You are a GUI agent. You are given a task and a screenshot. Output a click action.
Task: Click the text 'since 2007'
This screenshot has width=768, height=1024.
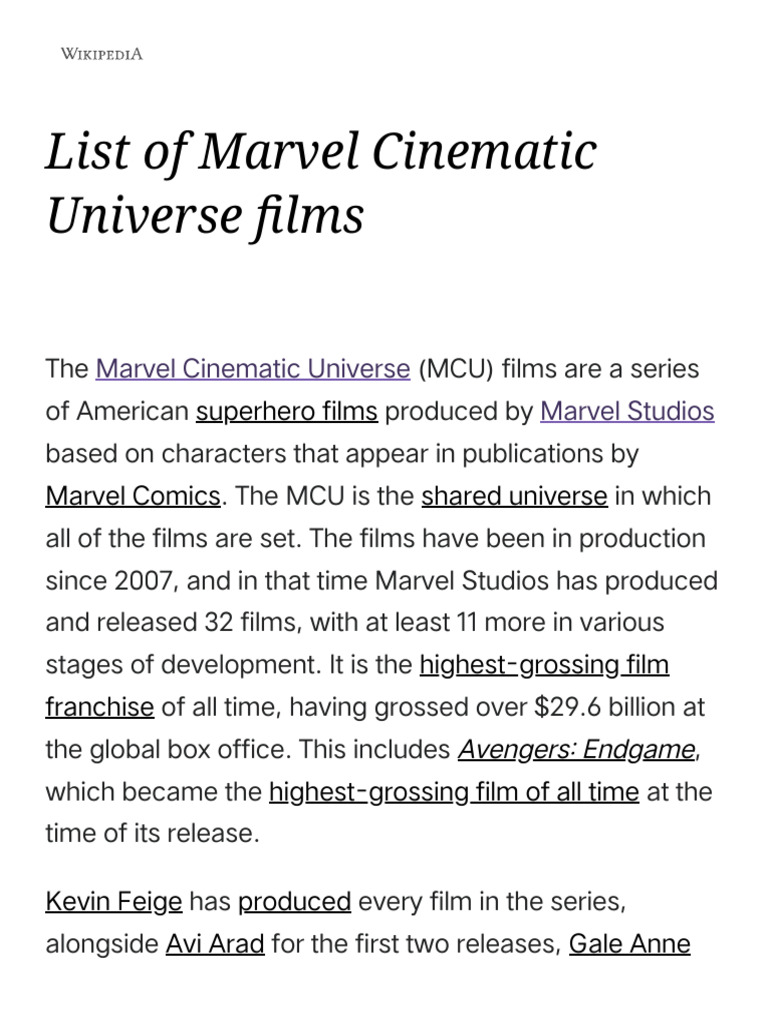98,581
